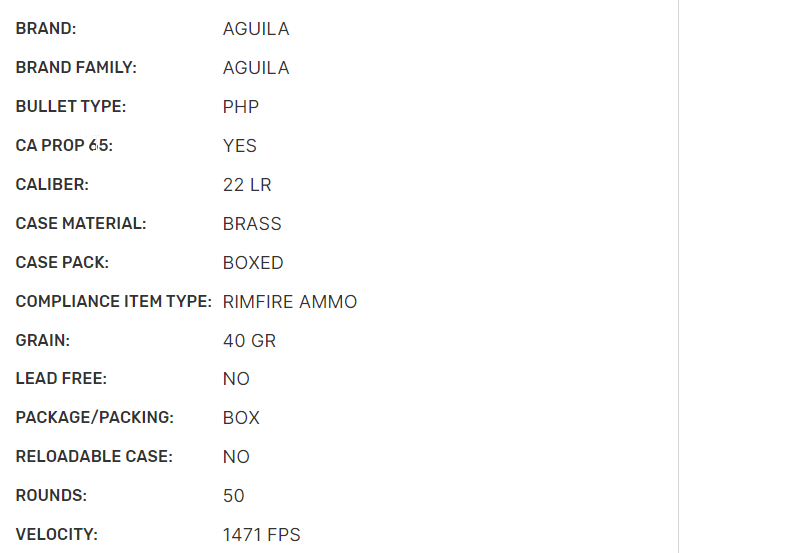Click the COMPLIANCE ITEM TYPE label

click(113, 302)
